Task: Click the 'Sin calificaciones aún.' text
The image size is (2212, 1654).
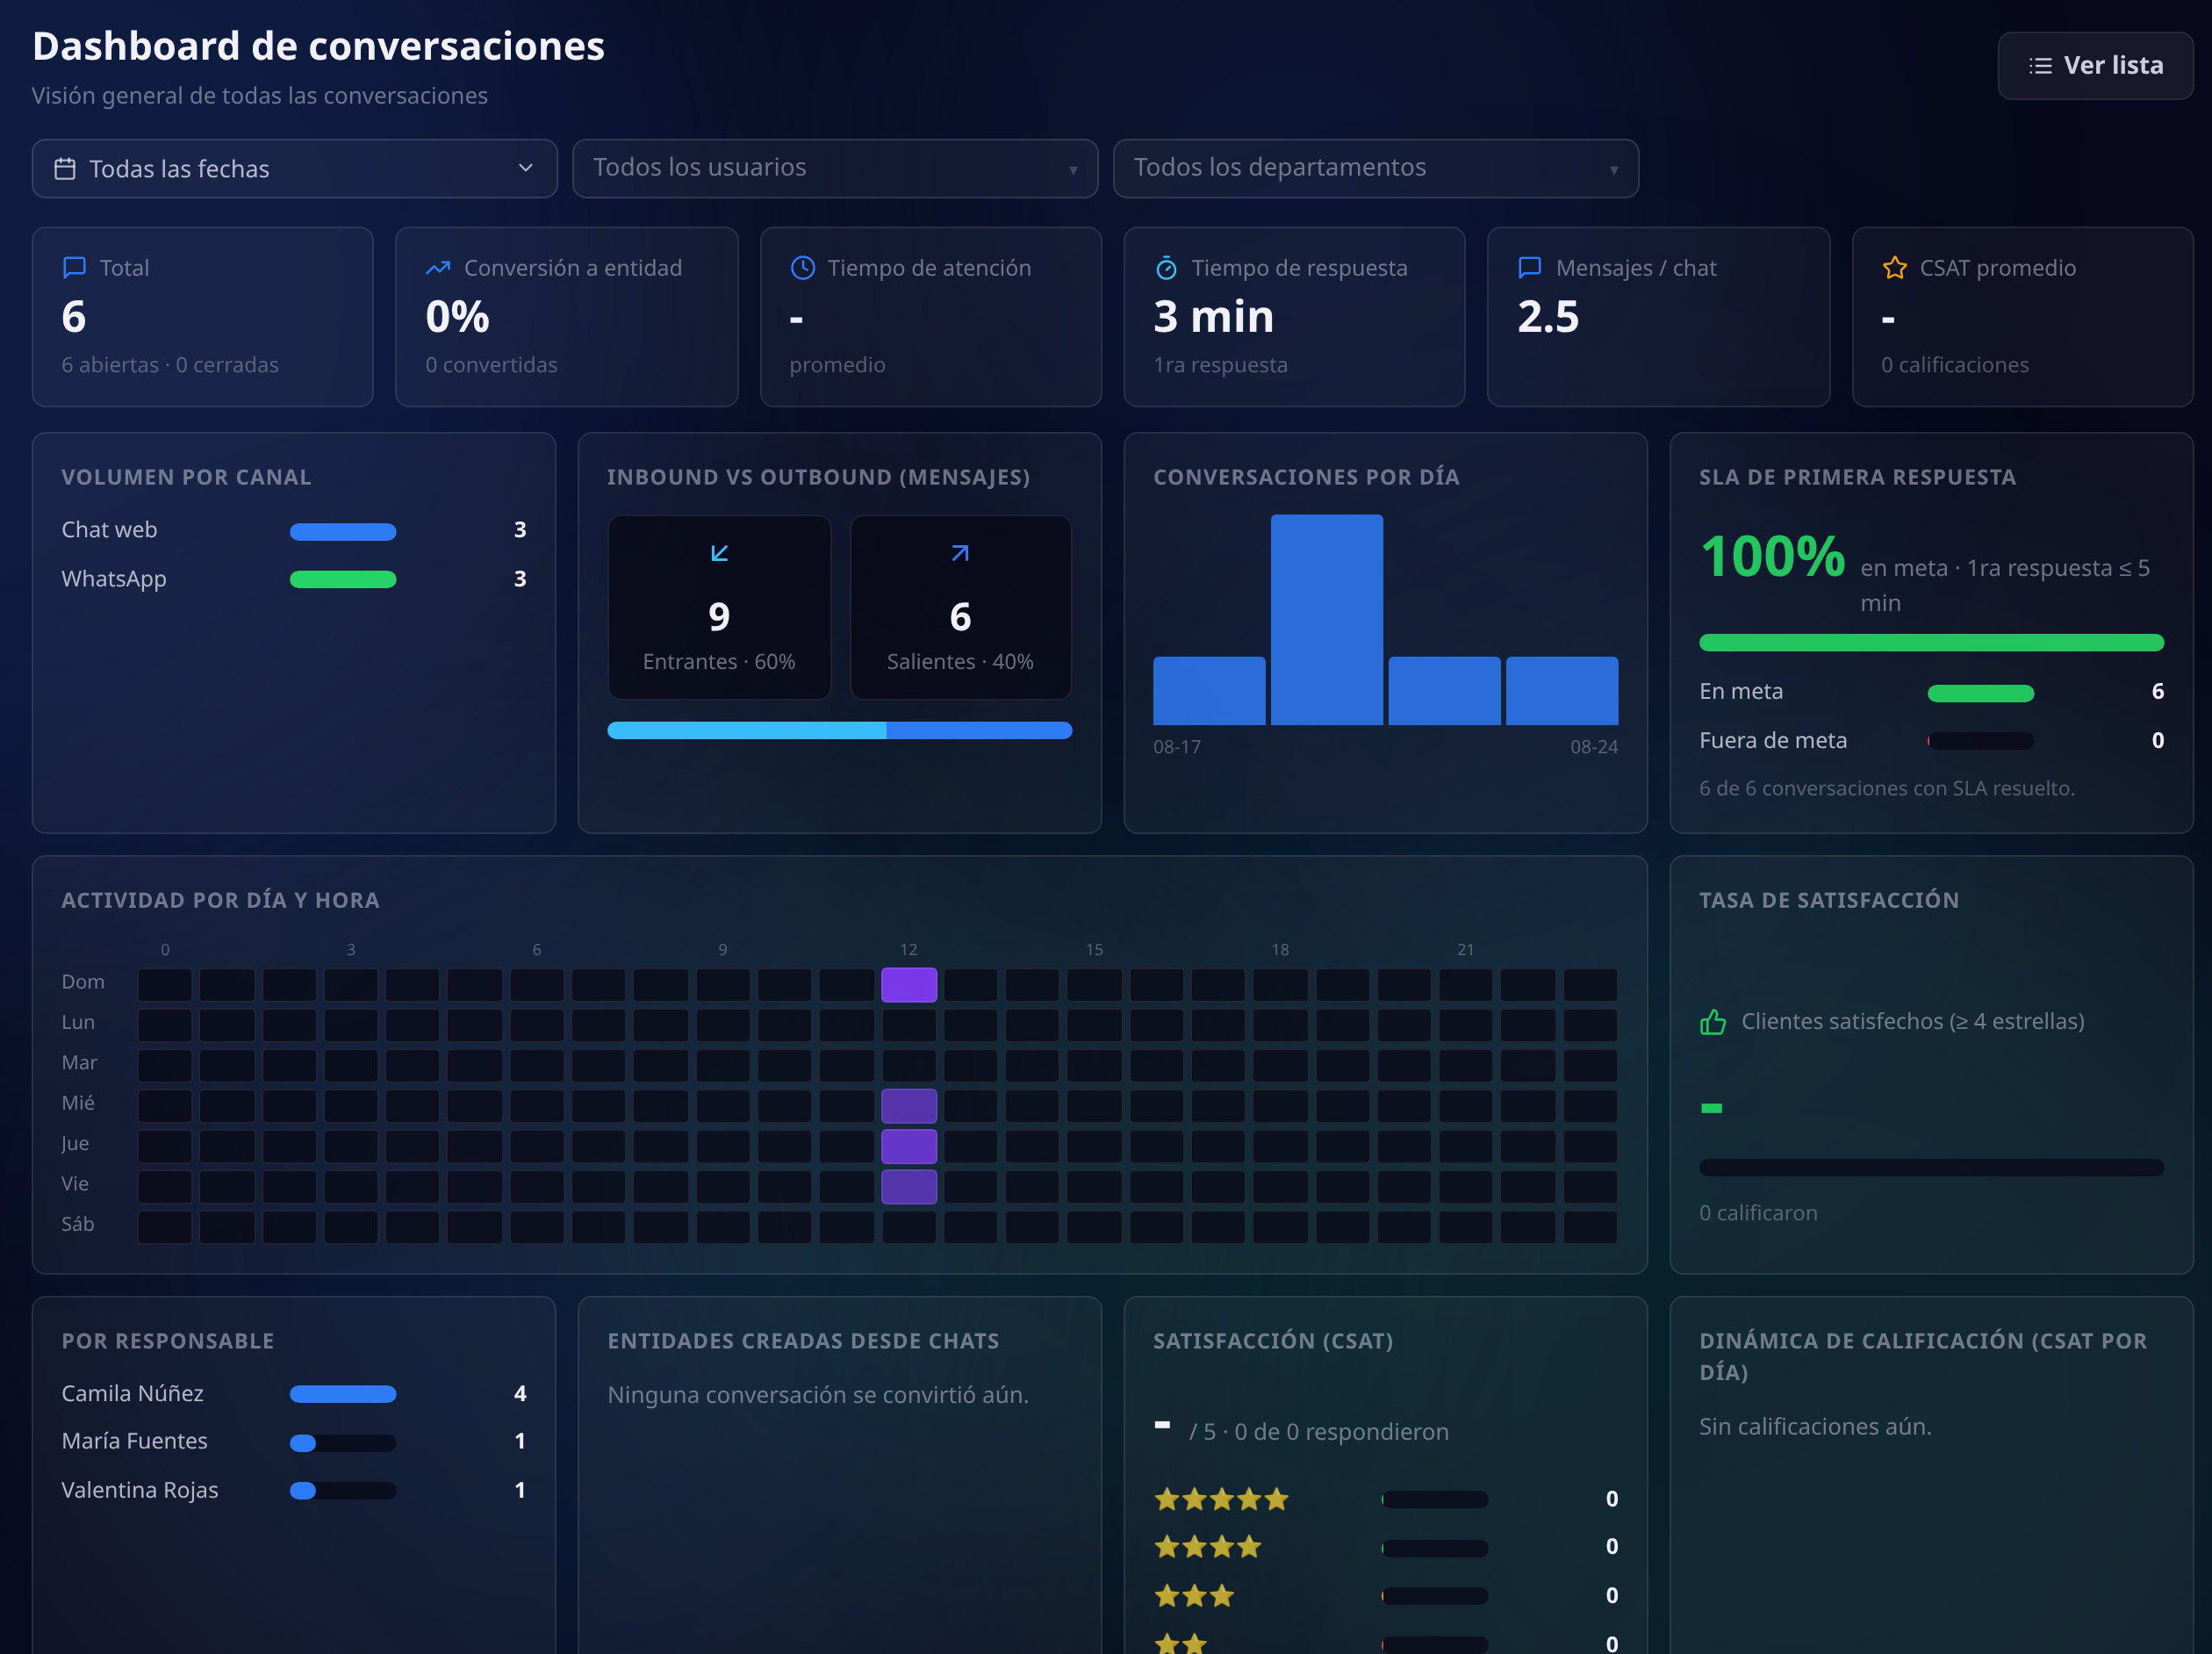Action: point(1815,1426)
